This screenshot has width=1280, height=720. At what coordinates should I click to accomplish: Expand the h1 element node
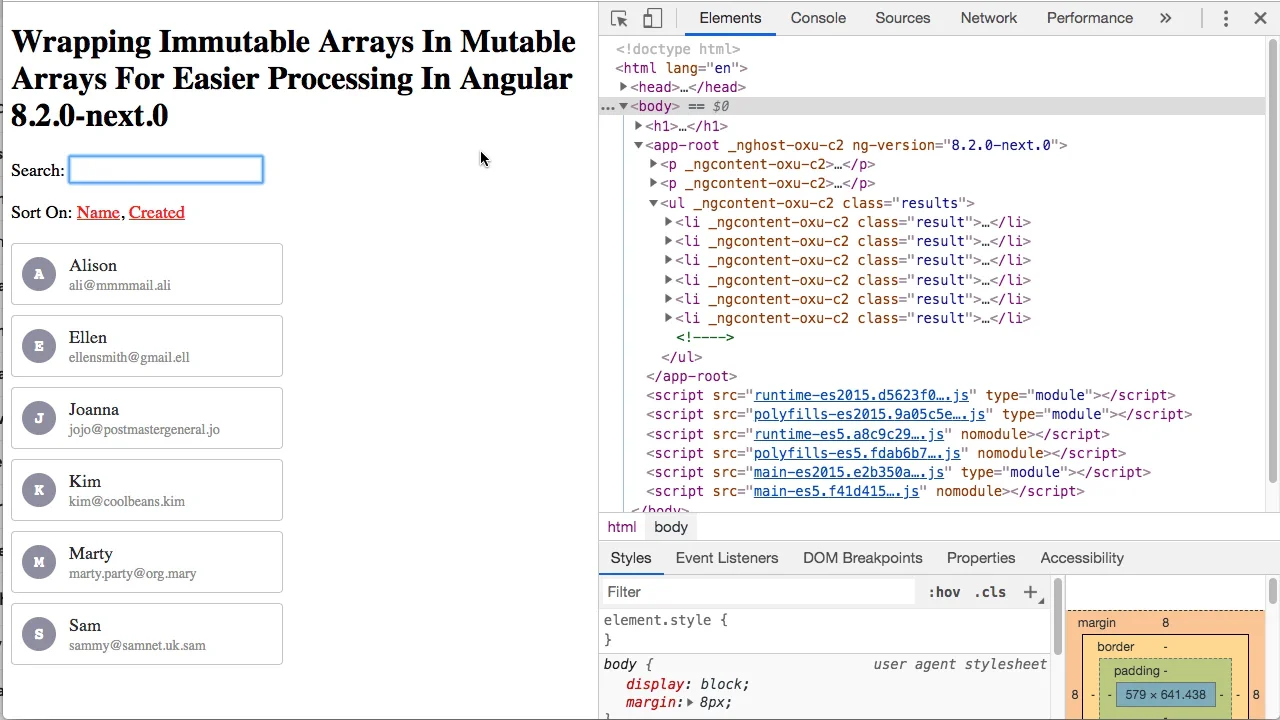(638, 126)
